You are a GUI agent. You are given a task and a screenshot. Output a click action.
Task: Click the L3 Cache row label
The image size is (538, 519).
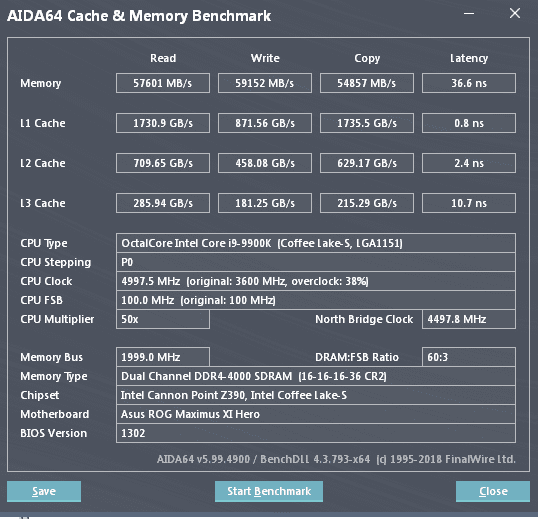[43, 203]
